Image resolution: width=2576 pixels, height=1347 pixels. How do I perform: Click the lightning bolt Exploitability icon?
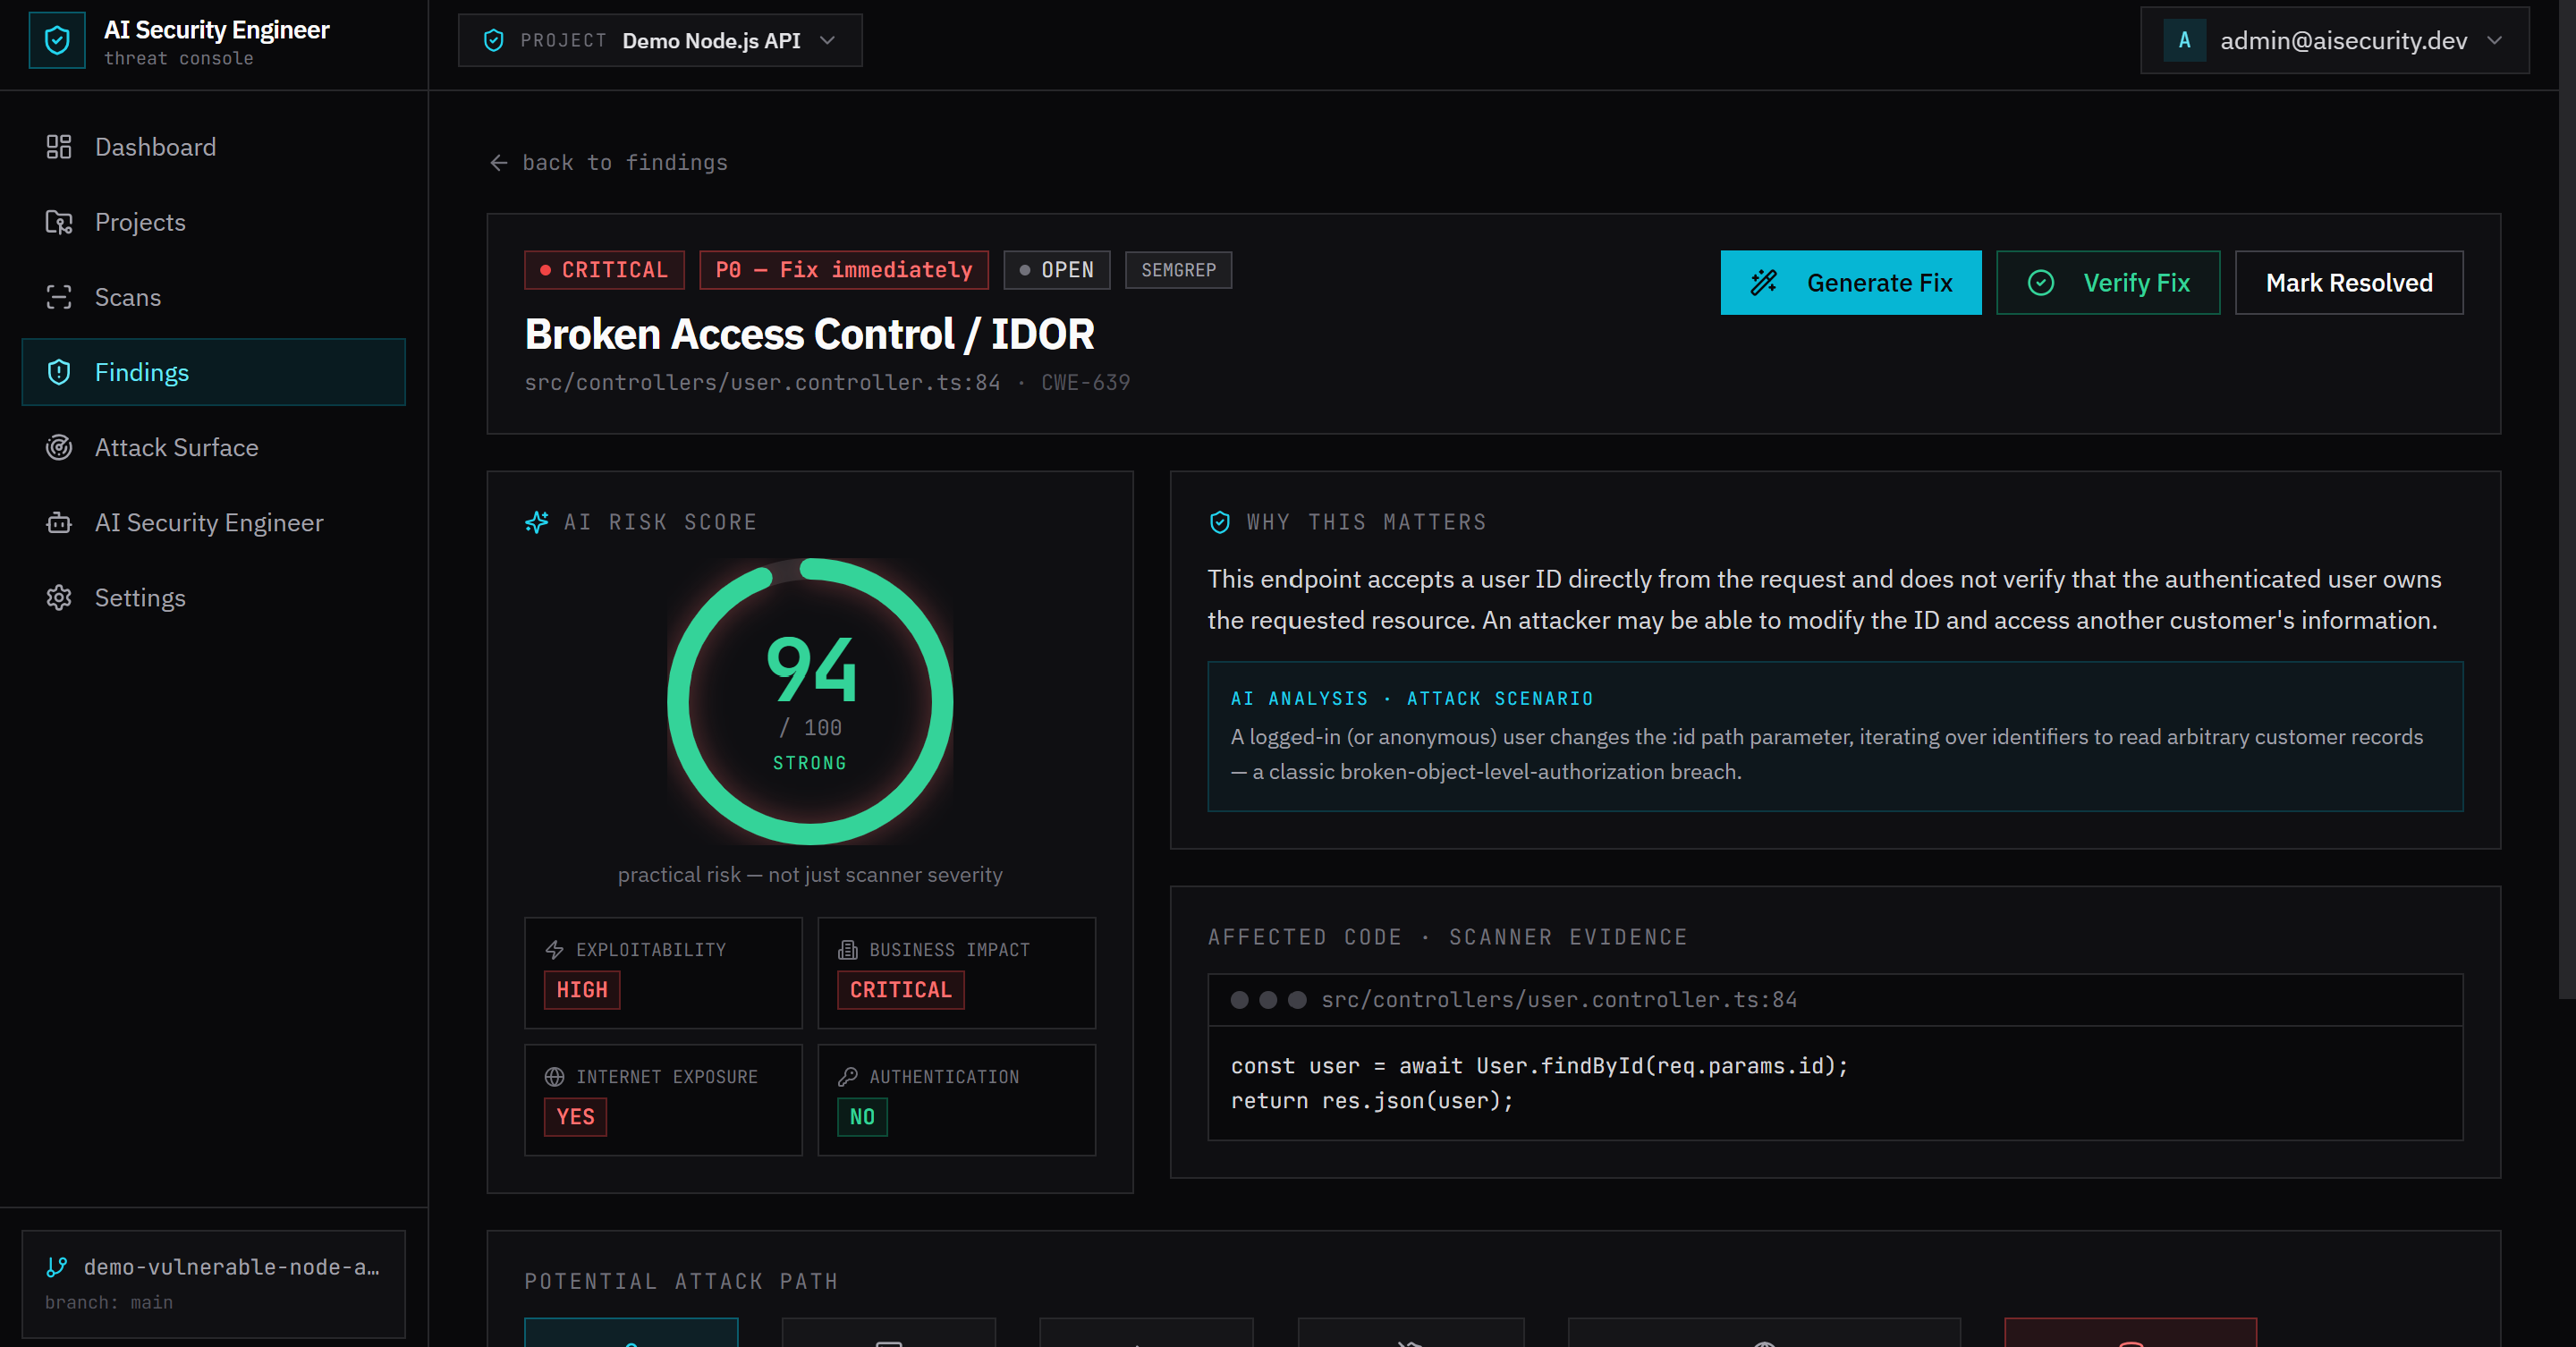[554, 949]
